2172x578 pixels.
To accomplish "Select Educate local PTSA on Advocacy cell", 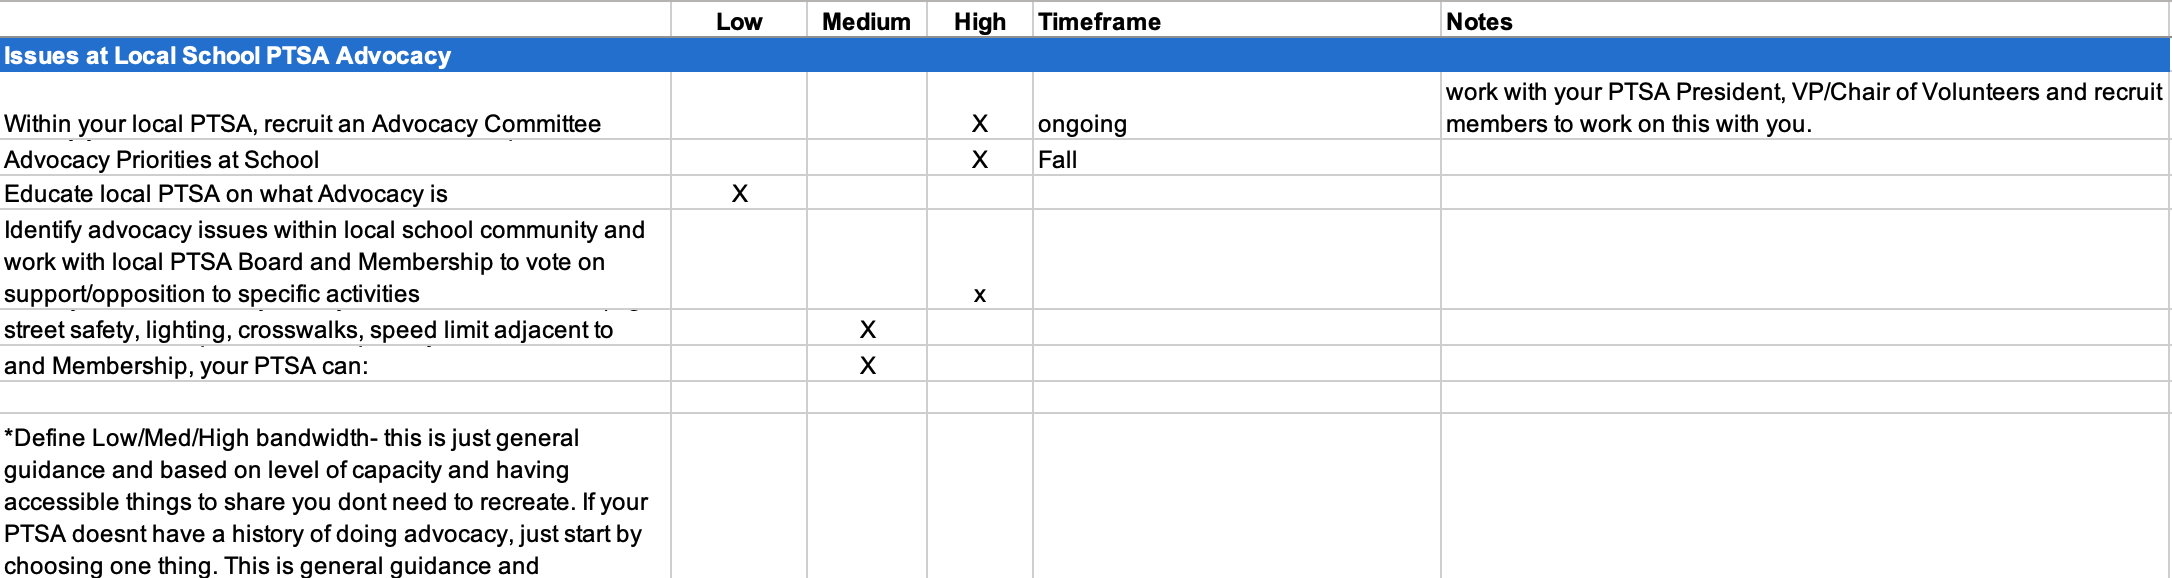I will 335,193.
